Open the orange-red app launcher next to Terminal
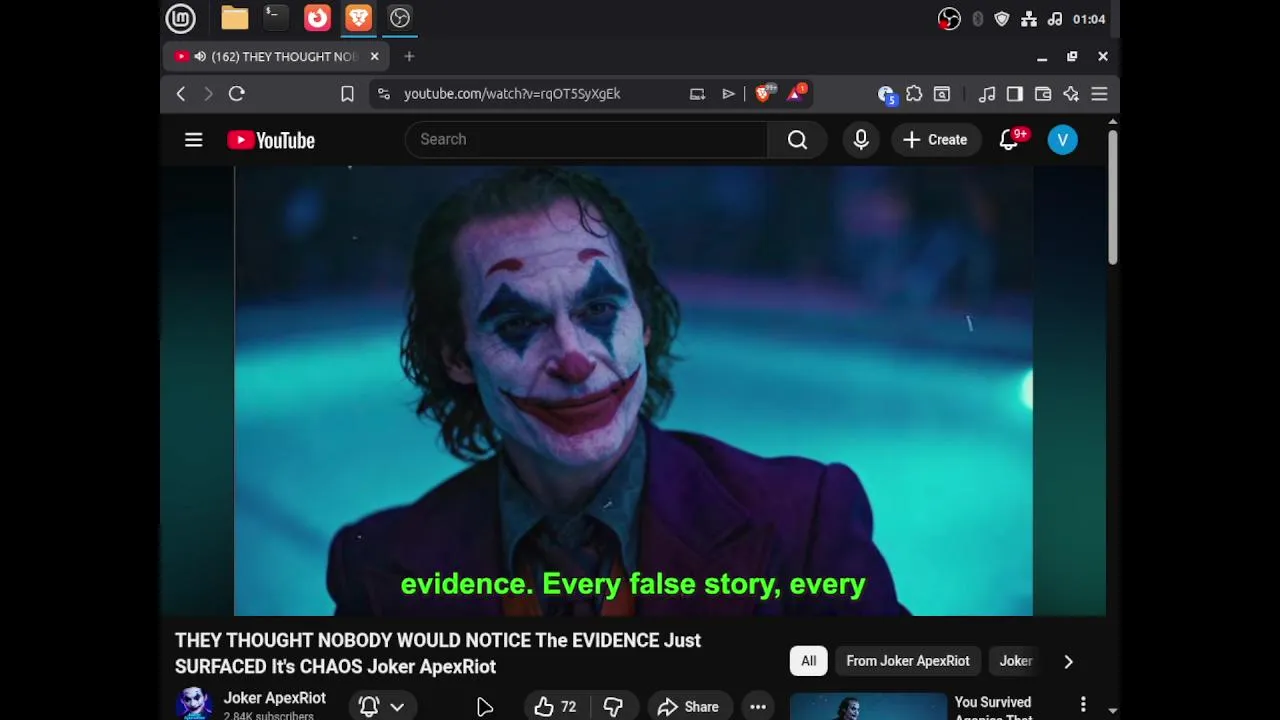The width and height of the screenshot is (1280, 720). click(x=317, y=18)
